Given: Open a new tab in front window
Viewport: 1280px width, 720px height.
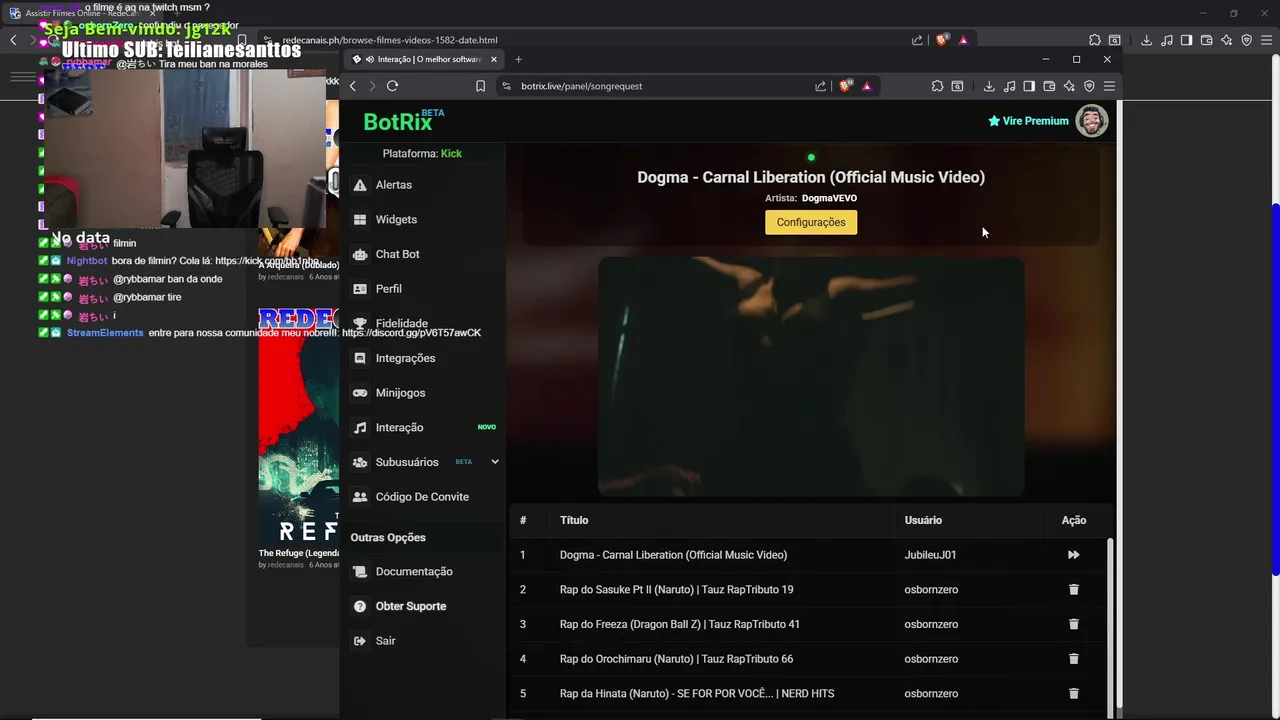Looking at the screenshot, I should coord(518,59).
